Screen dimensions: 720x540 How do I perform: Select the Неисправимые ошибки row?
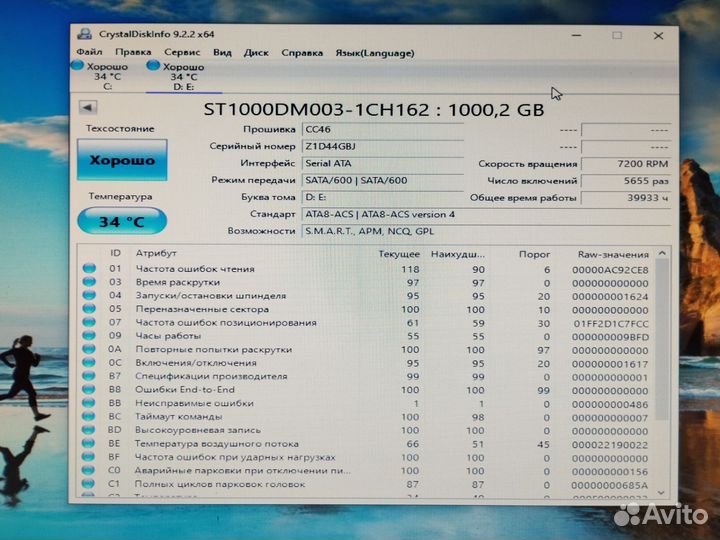(366, 404)
